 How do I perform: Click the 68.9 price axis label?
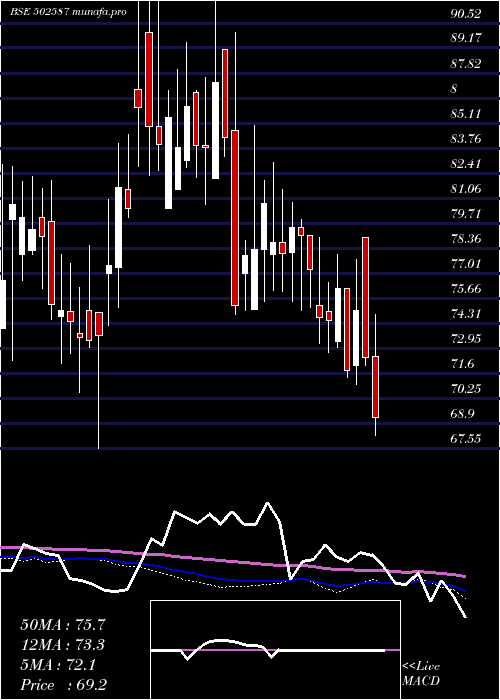[462, 414]
